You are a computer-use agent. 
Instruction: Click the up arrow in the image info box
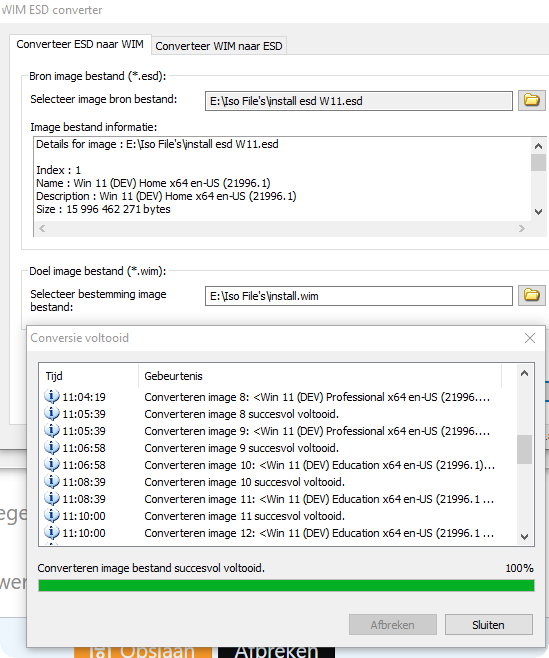click(x=538, y=146)
